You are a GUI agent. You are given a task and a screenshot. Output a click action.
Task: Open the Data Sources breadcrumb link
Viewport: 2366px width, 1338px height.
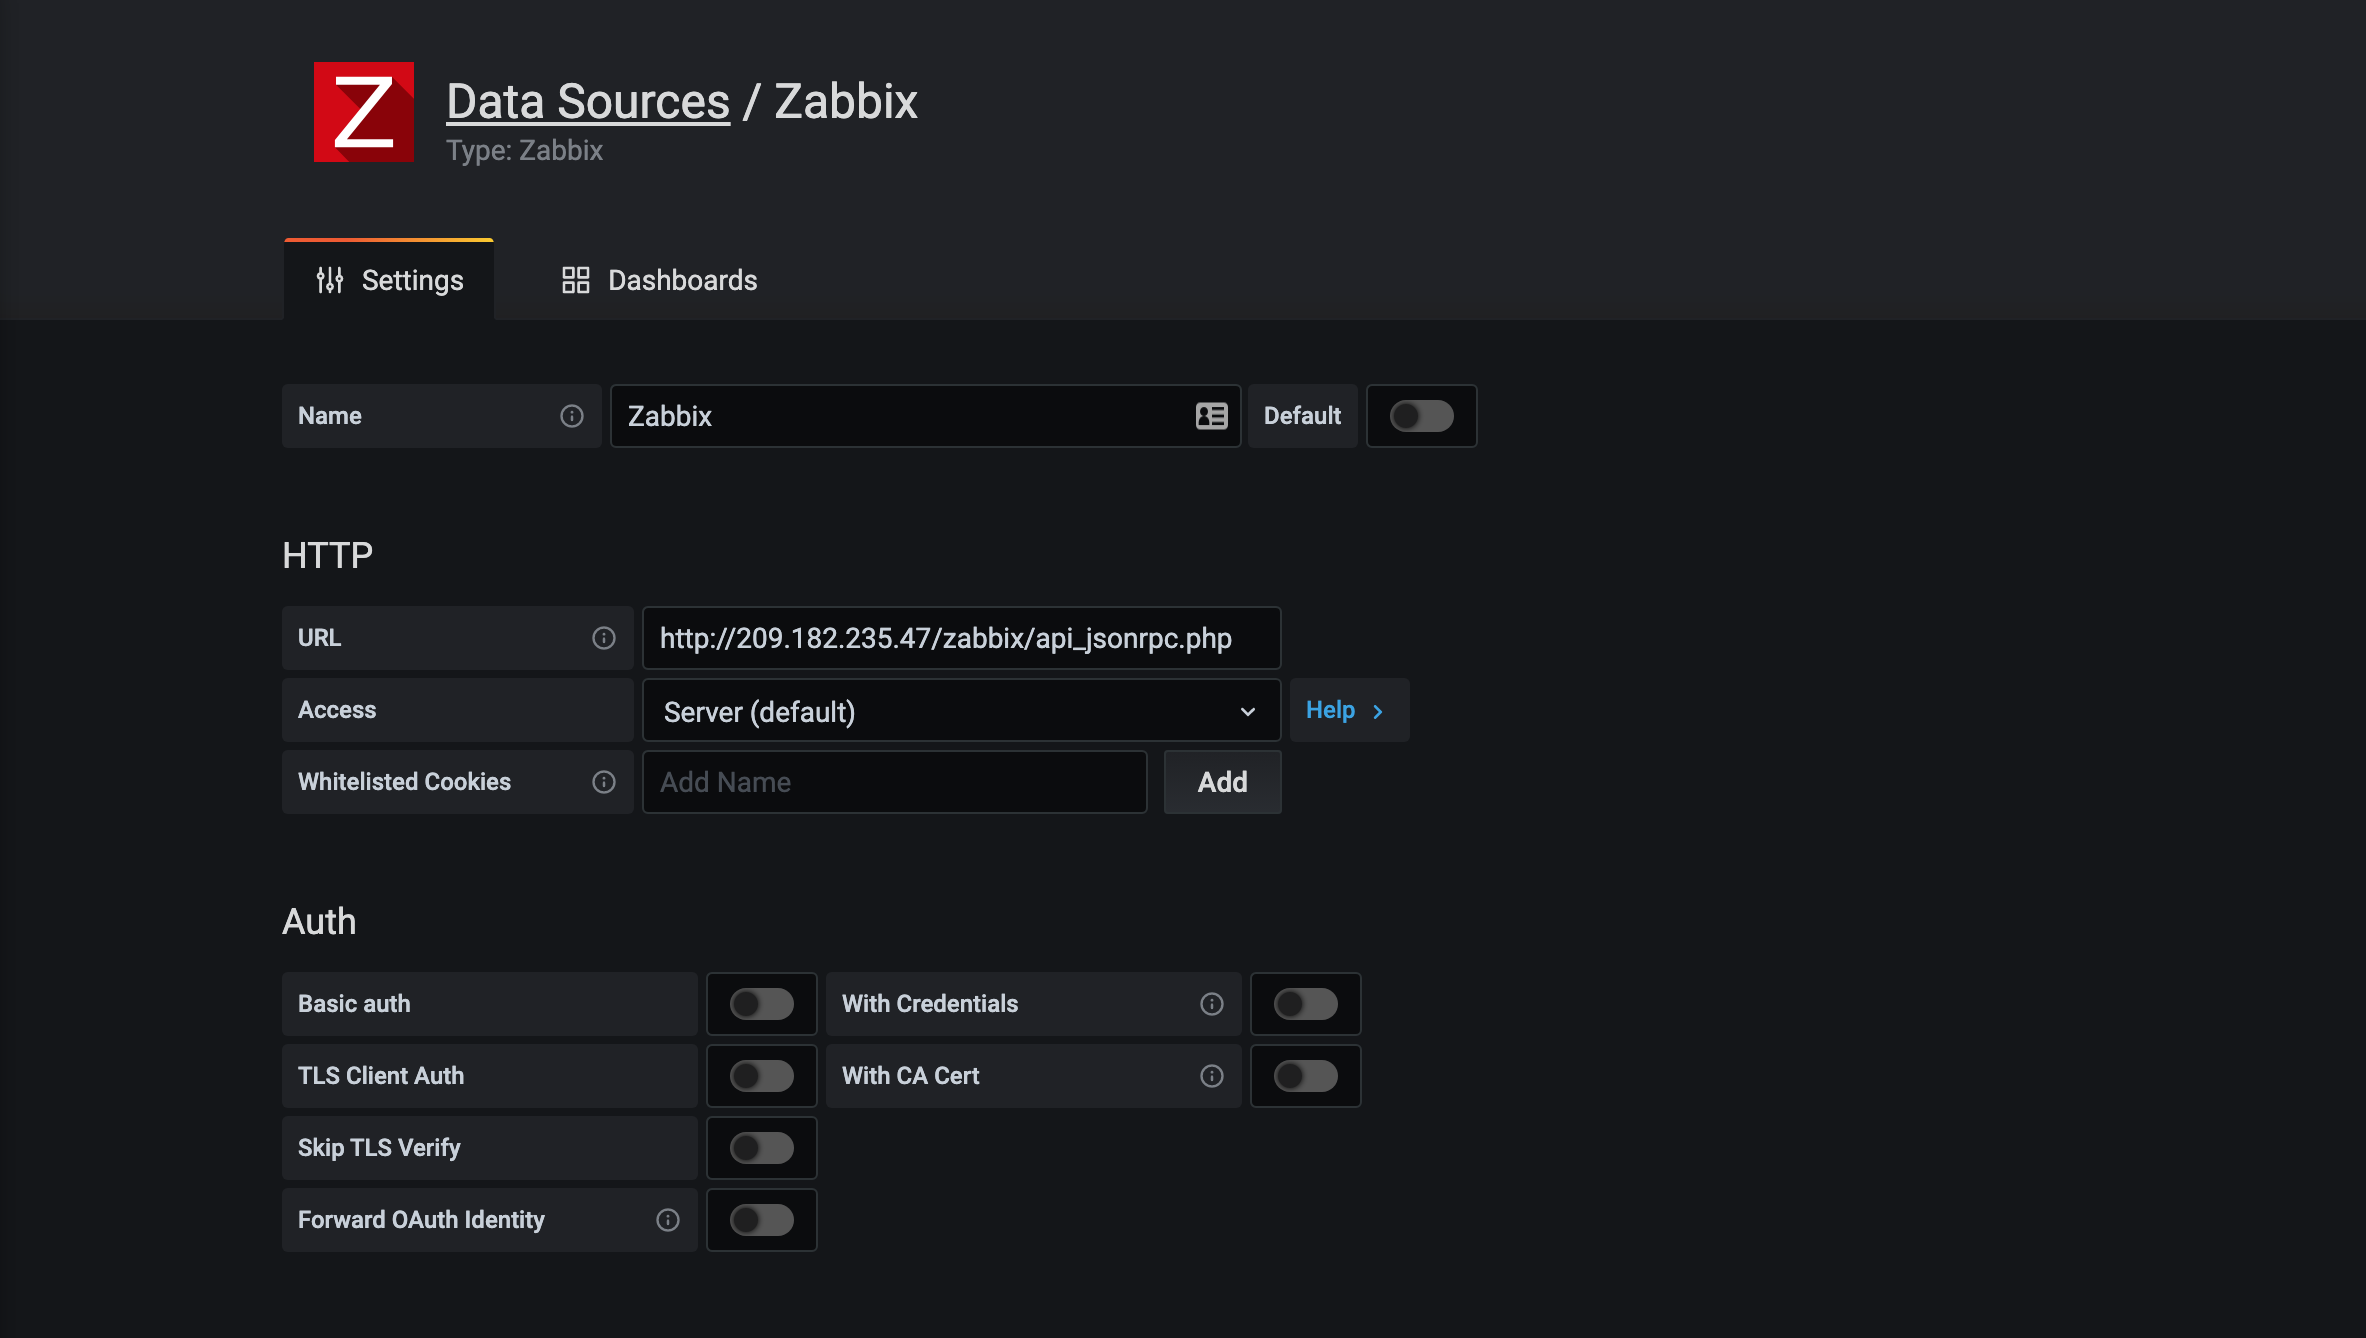[x=588, y=101]
